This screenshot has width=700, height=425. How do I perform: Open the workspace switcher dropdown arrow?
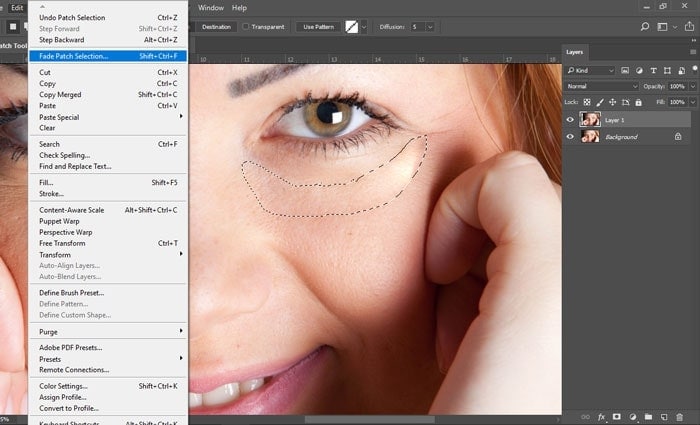point(675,27)
